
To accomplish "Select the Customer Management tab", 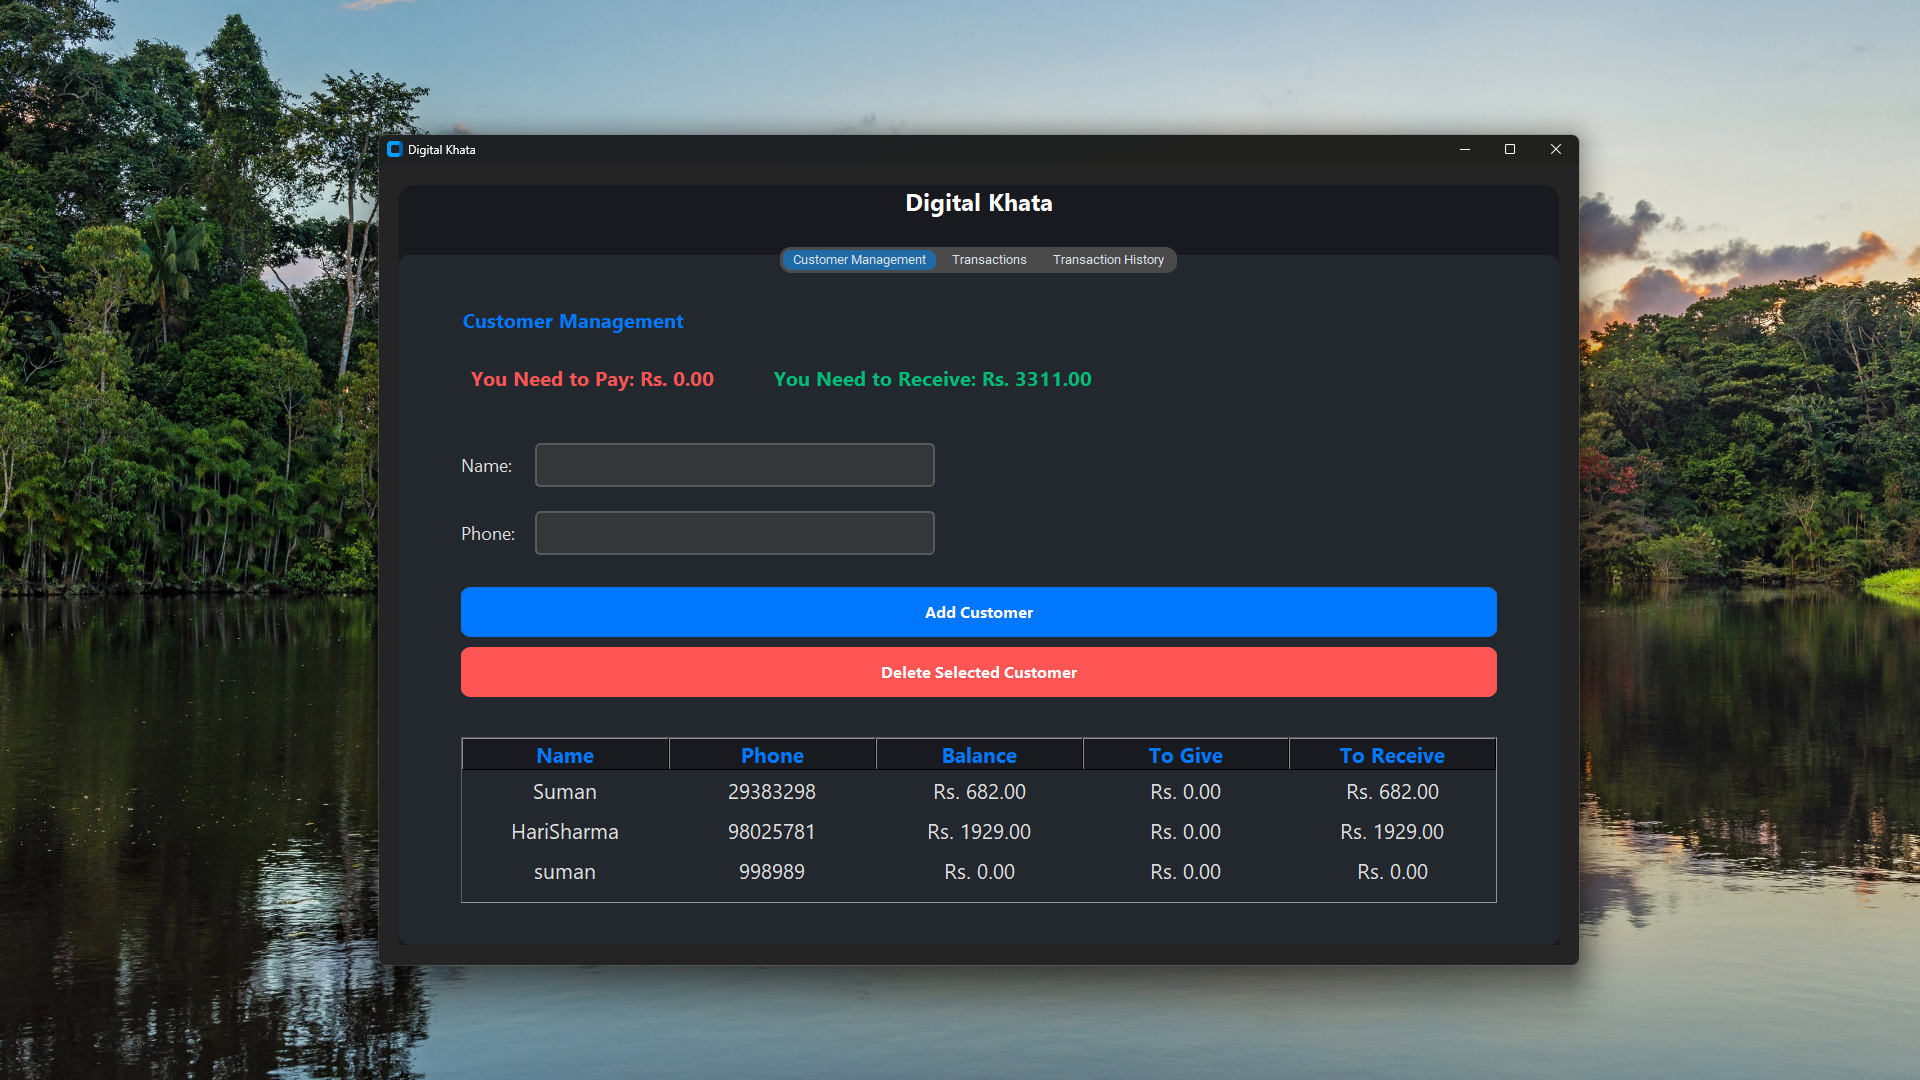I will point(857,259).
